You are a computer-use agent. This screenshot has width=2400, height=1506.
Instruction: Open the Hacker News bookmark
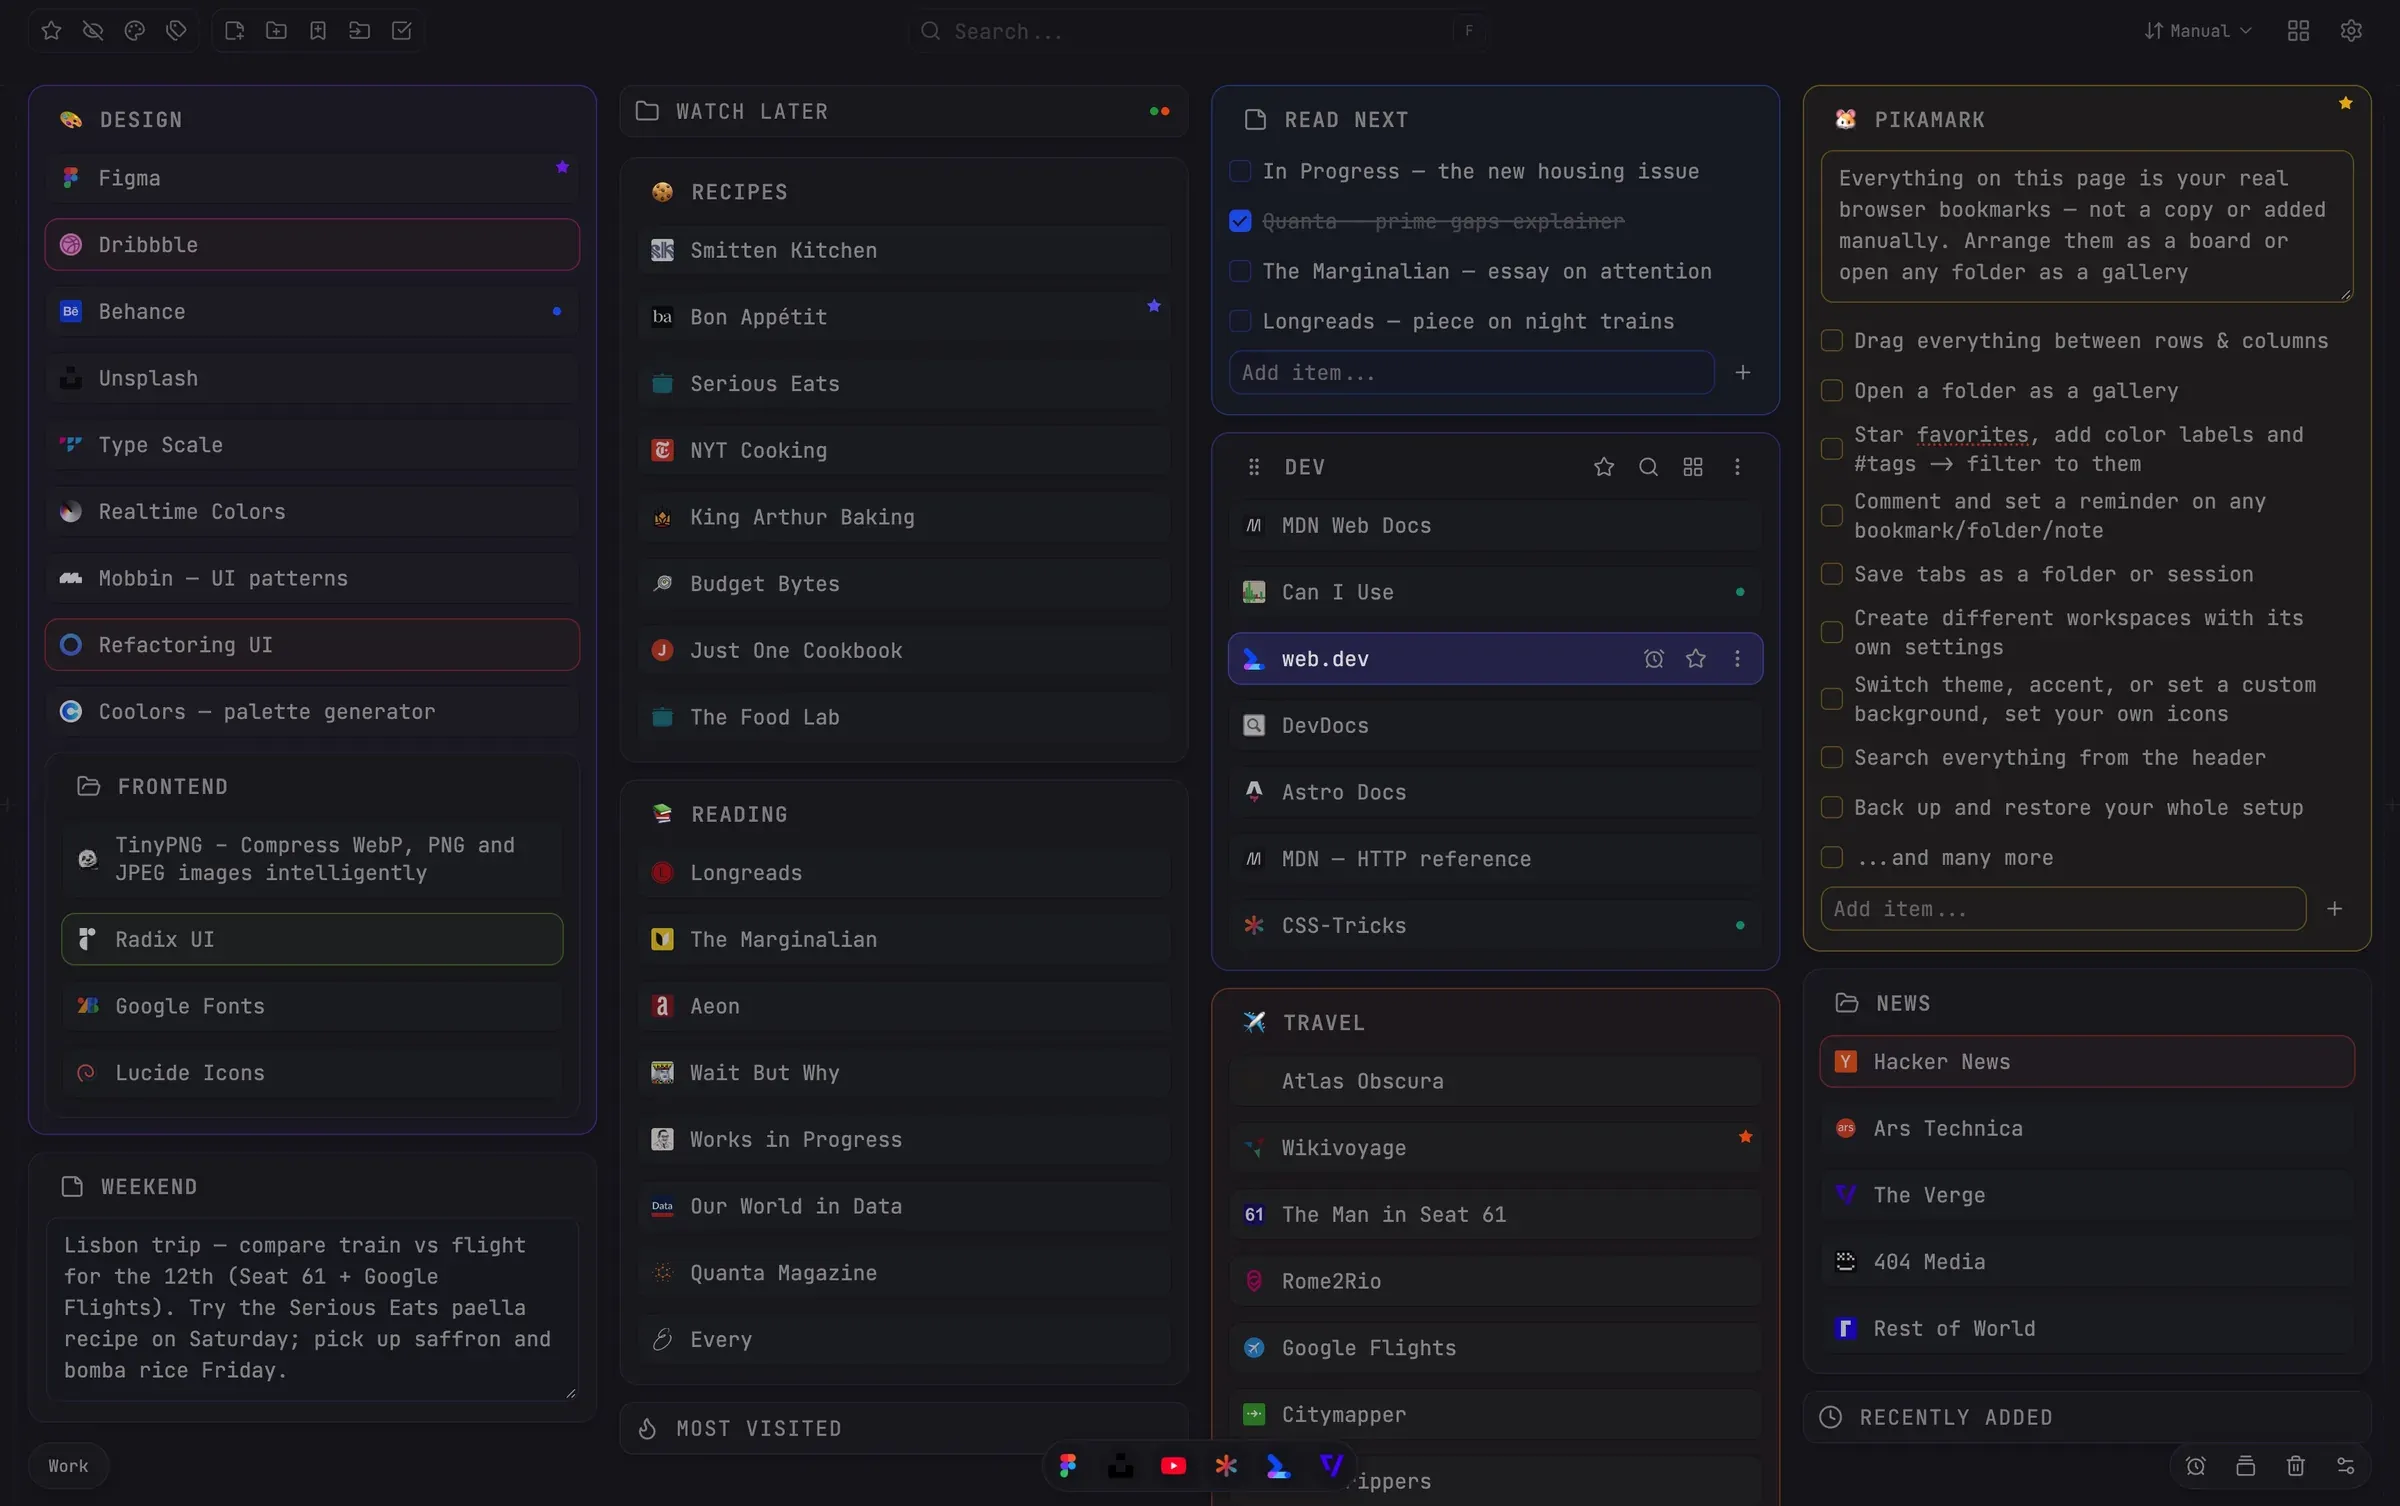2087,1062
